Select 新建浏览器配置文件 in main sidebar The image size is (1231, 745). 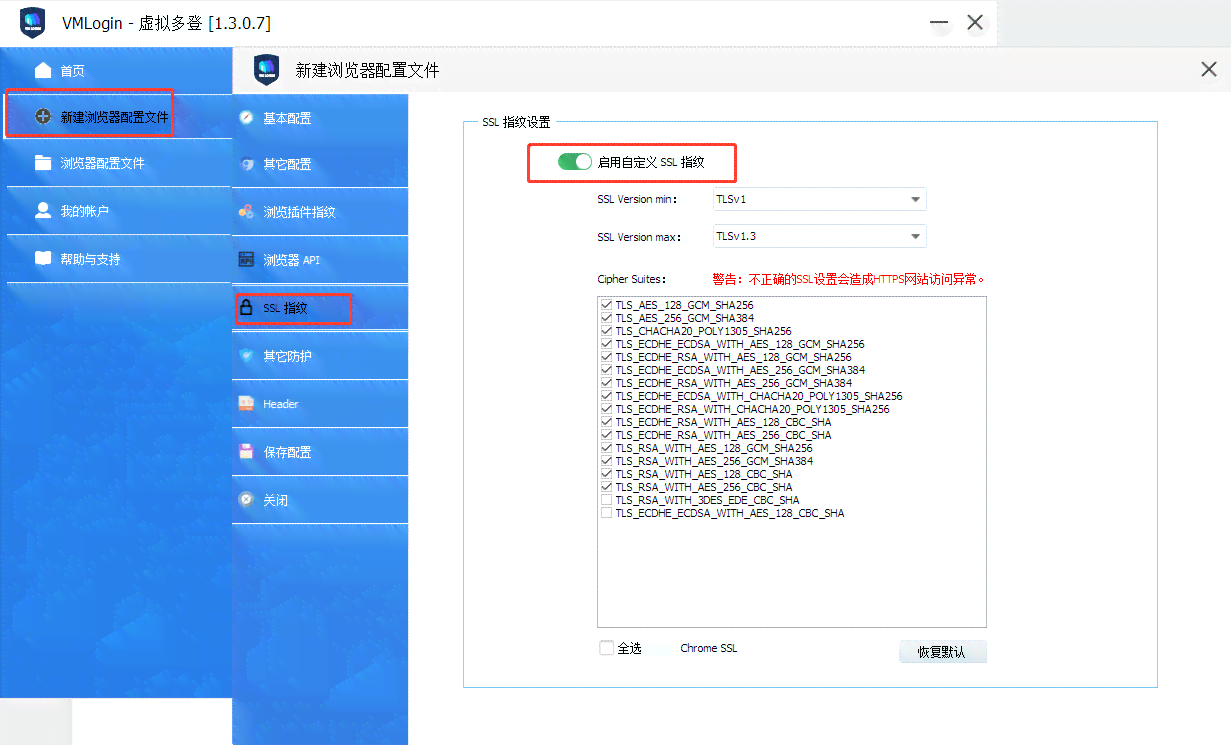pyautogui.click(x=116, y=117)
